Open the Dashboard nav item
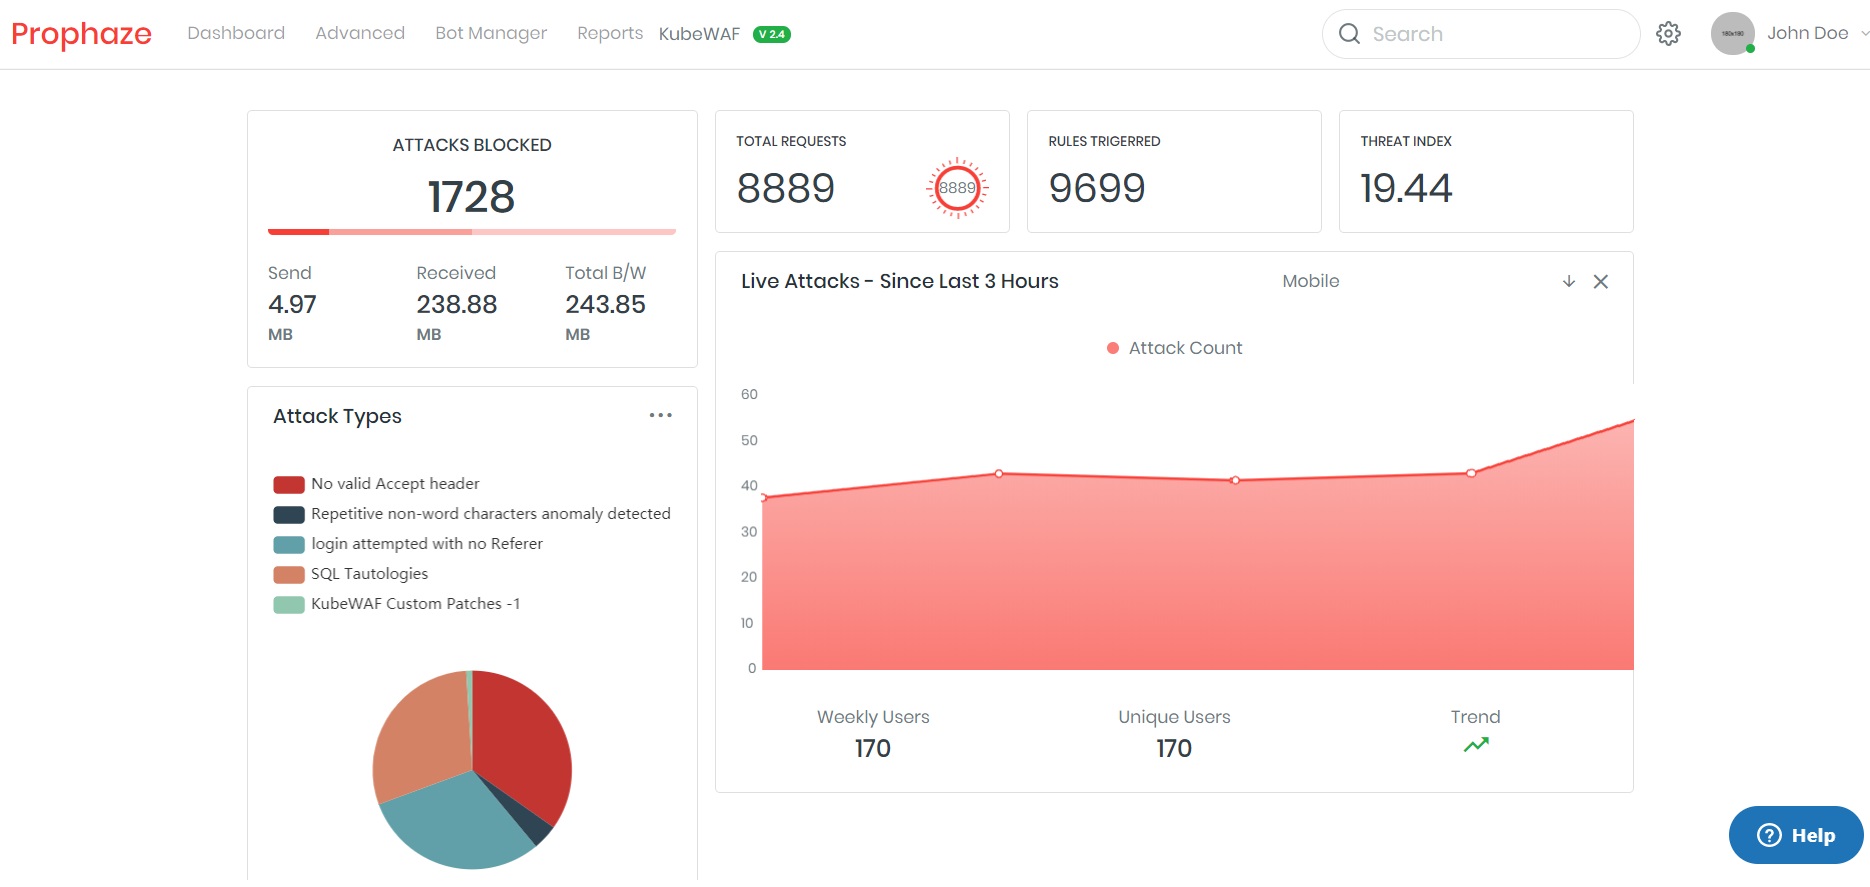The height and width of the screenshot is (887, 1870). (x=236, y=33)
